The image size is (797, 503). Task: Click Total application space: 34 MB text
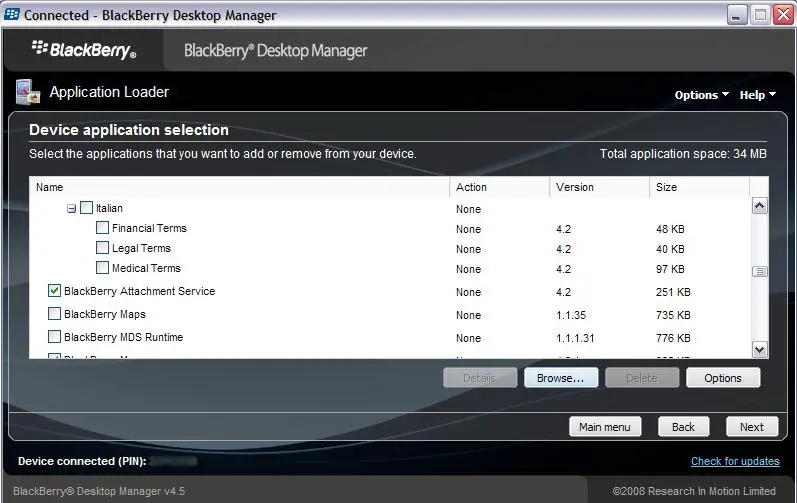[683, 153]
